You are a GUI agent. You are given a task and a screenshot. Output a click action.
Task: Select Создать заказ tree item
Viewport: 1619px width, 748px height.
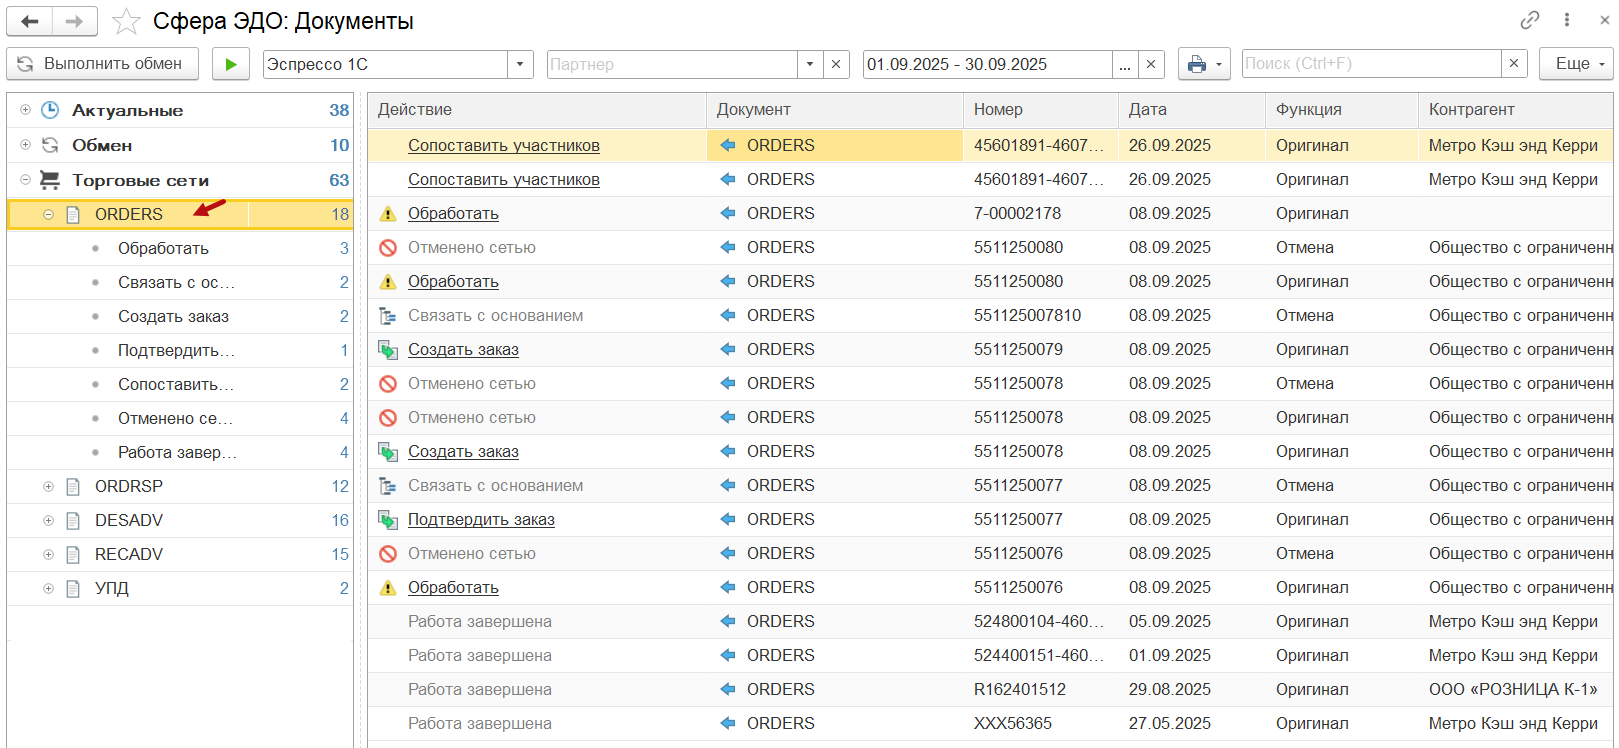click(173, 316)
